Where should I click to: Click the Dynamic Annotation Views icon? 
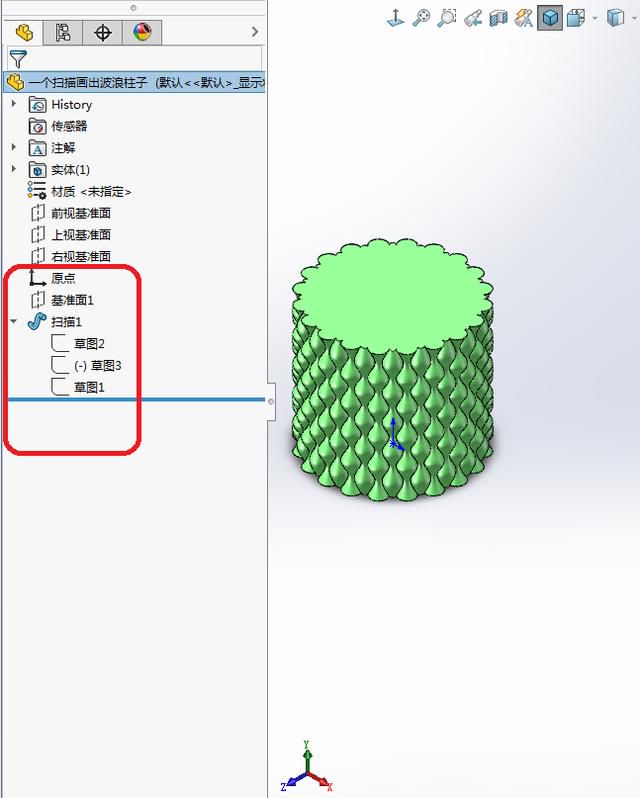point(524,18)
